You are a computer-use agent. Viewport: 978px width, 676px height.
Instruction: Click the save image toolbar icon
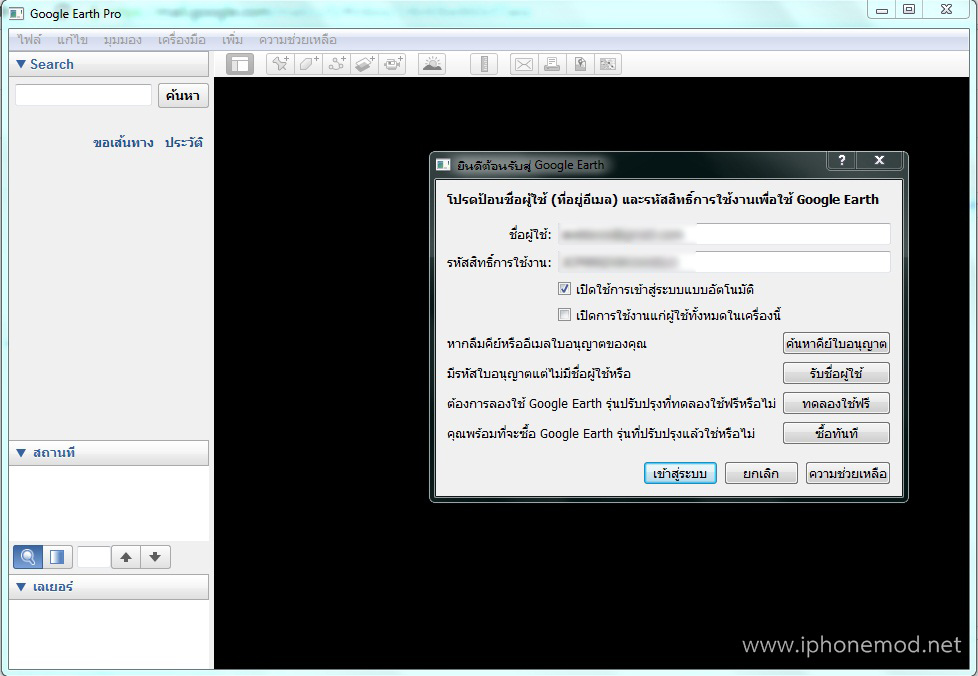(x=580, y=64)
